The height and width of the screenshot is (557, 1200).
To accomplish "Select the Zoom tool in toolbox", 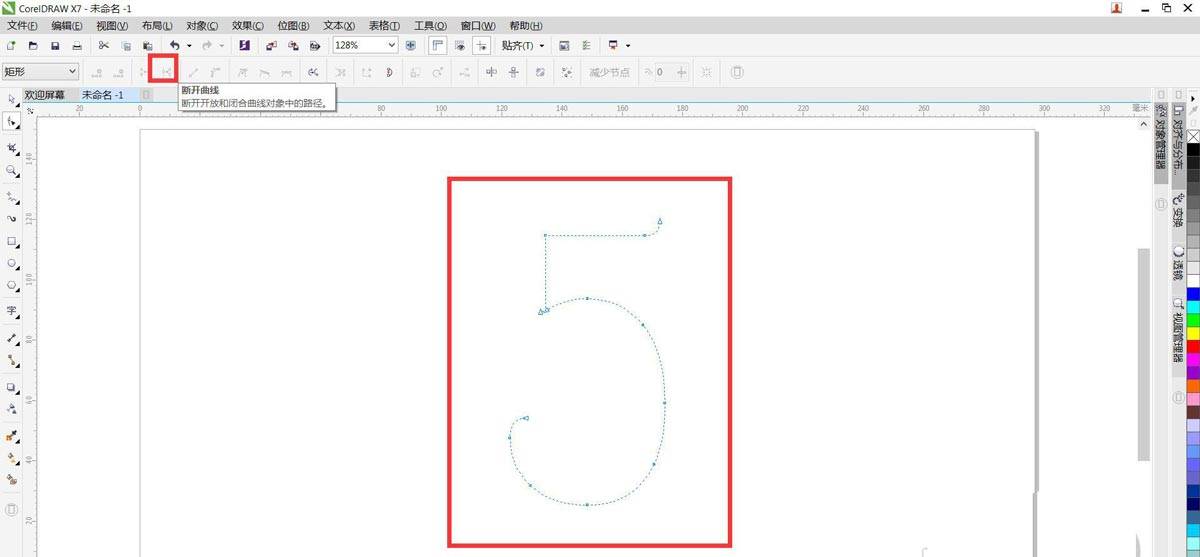I will click(x=12, y=171).
